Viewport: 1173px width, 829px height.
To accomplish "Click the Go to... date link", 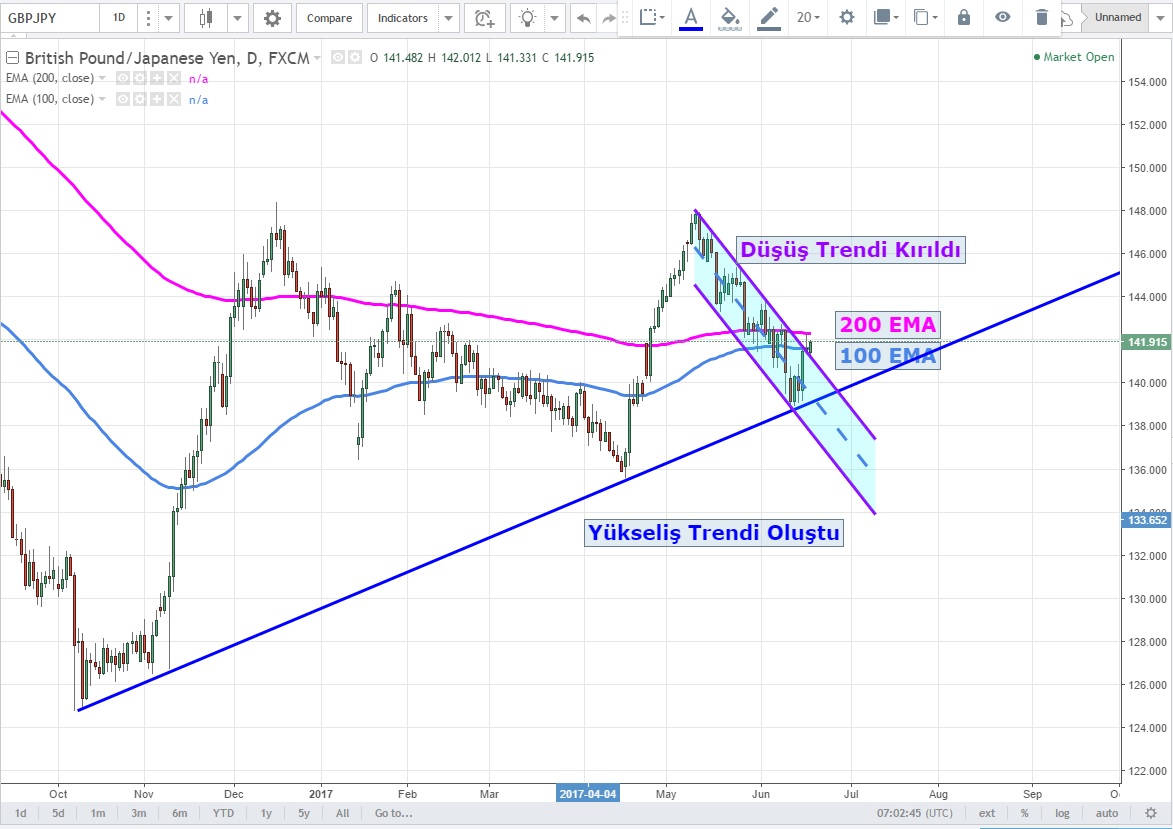I will 394,813.
